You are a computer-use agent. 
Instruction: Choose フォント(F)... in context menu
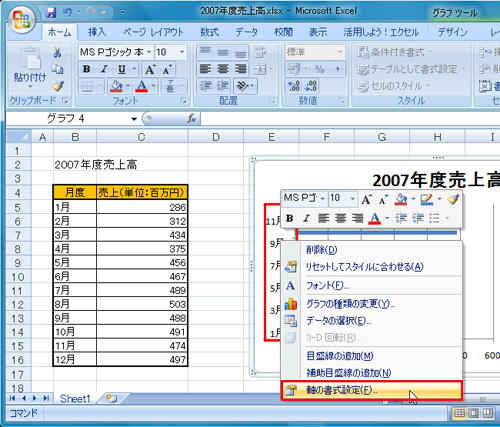pos(371,285)
